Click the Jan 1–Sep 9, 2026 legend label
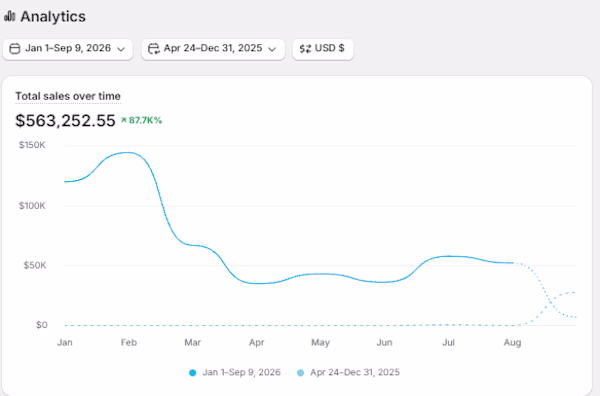 pyautogui.click(x=241, y=372)
